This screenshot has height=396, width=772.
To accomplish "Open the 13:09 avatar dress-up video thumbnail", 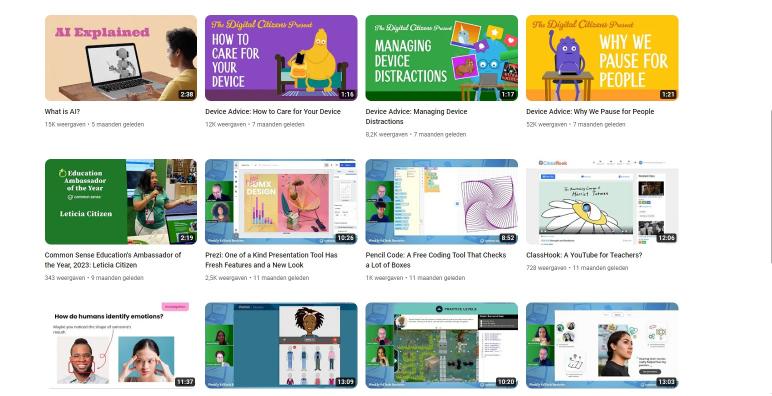I will pos(281,345).
